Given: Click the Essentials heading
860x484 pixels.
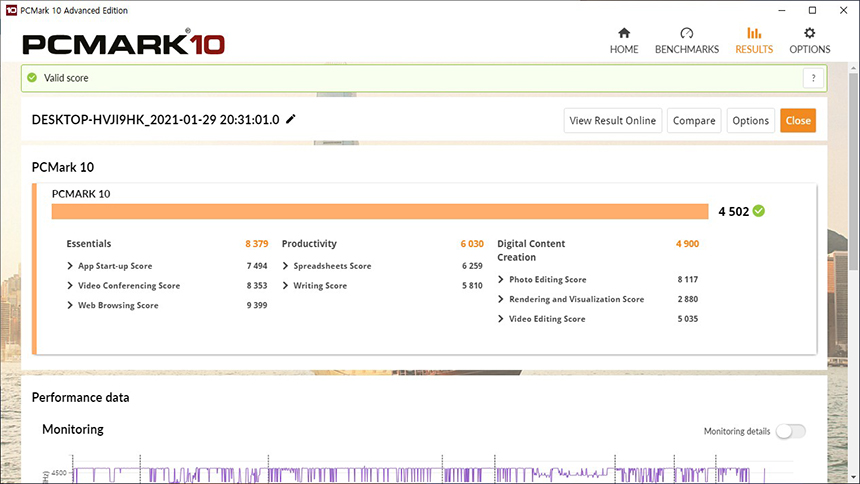Looking at the screenshot, I should (89, 244).
